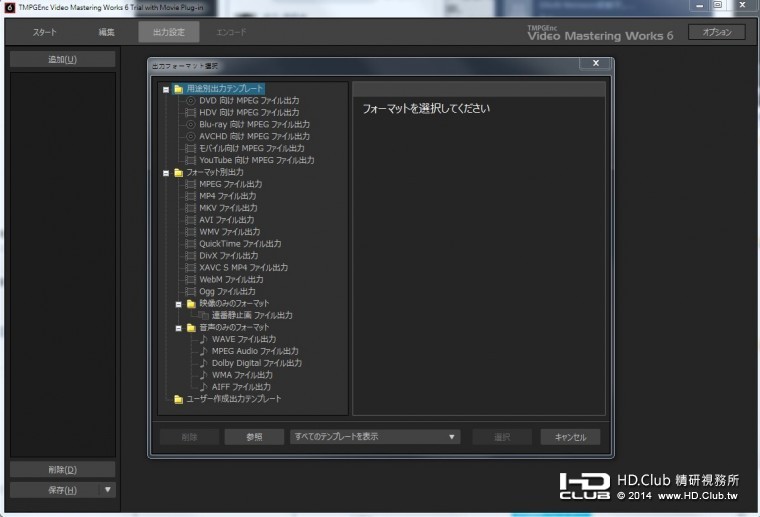
Task: Click the 選択 button in the dialog
Action: click(x=502, y=437)
